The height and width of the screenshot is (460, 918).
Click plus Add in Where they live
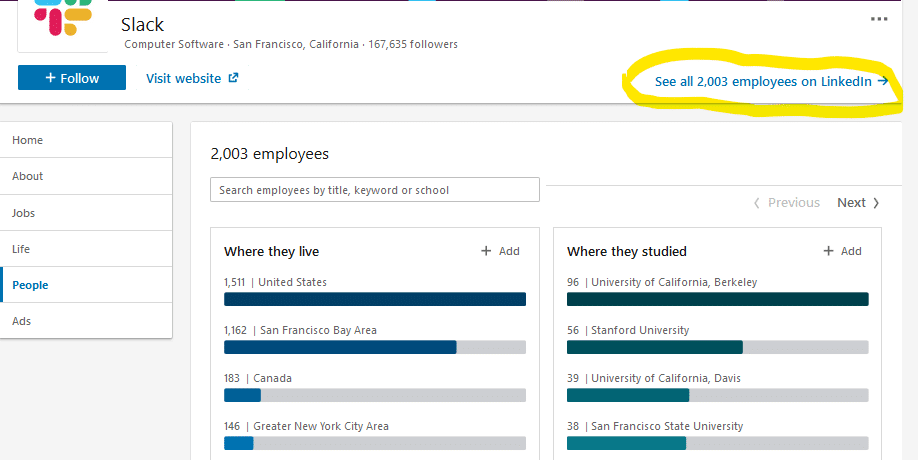pyautogui.click(x=500, y=251)
